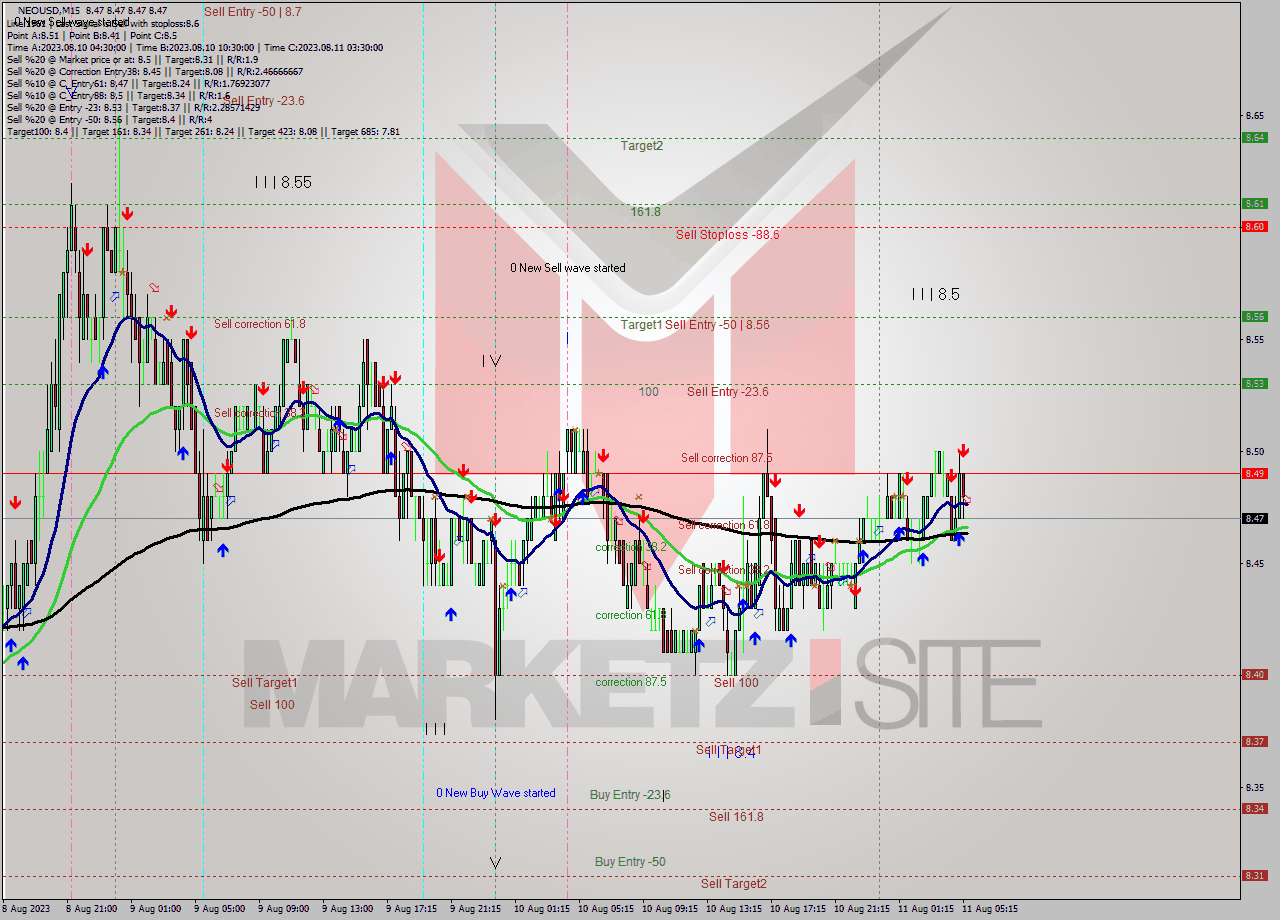Viewport: 1280px width, 920px height.
Task: Select the 8.40 red price tag
Action: (1255, 674)
